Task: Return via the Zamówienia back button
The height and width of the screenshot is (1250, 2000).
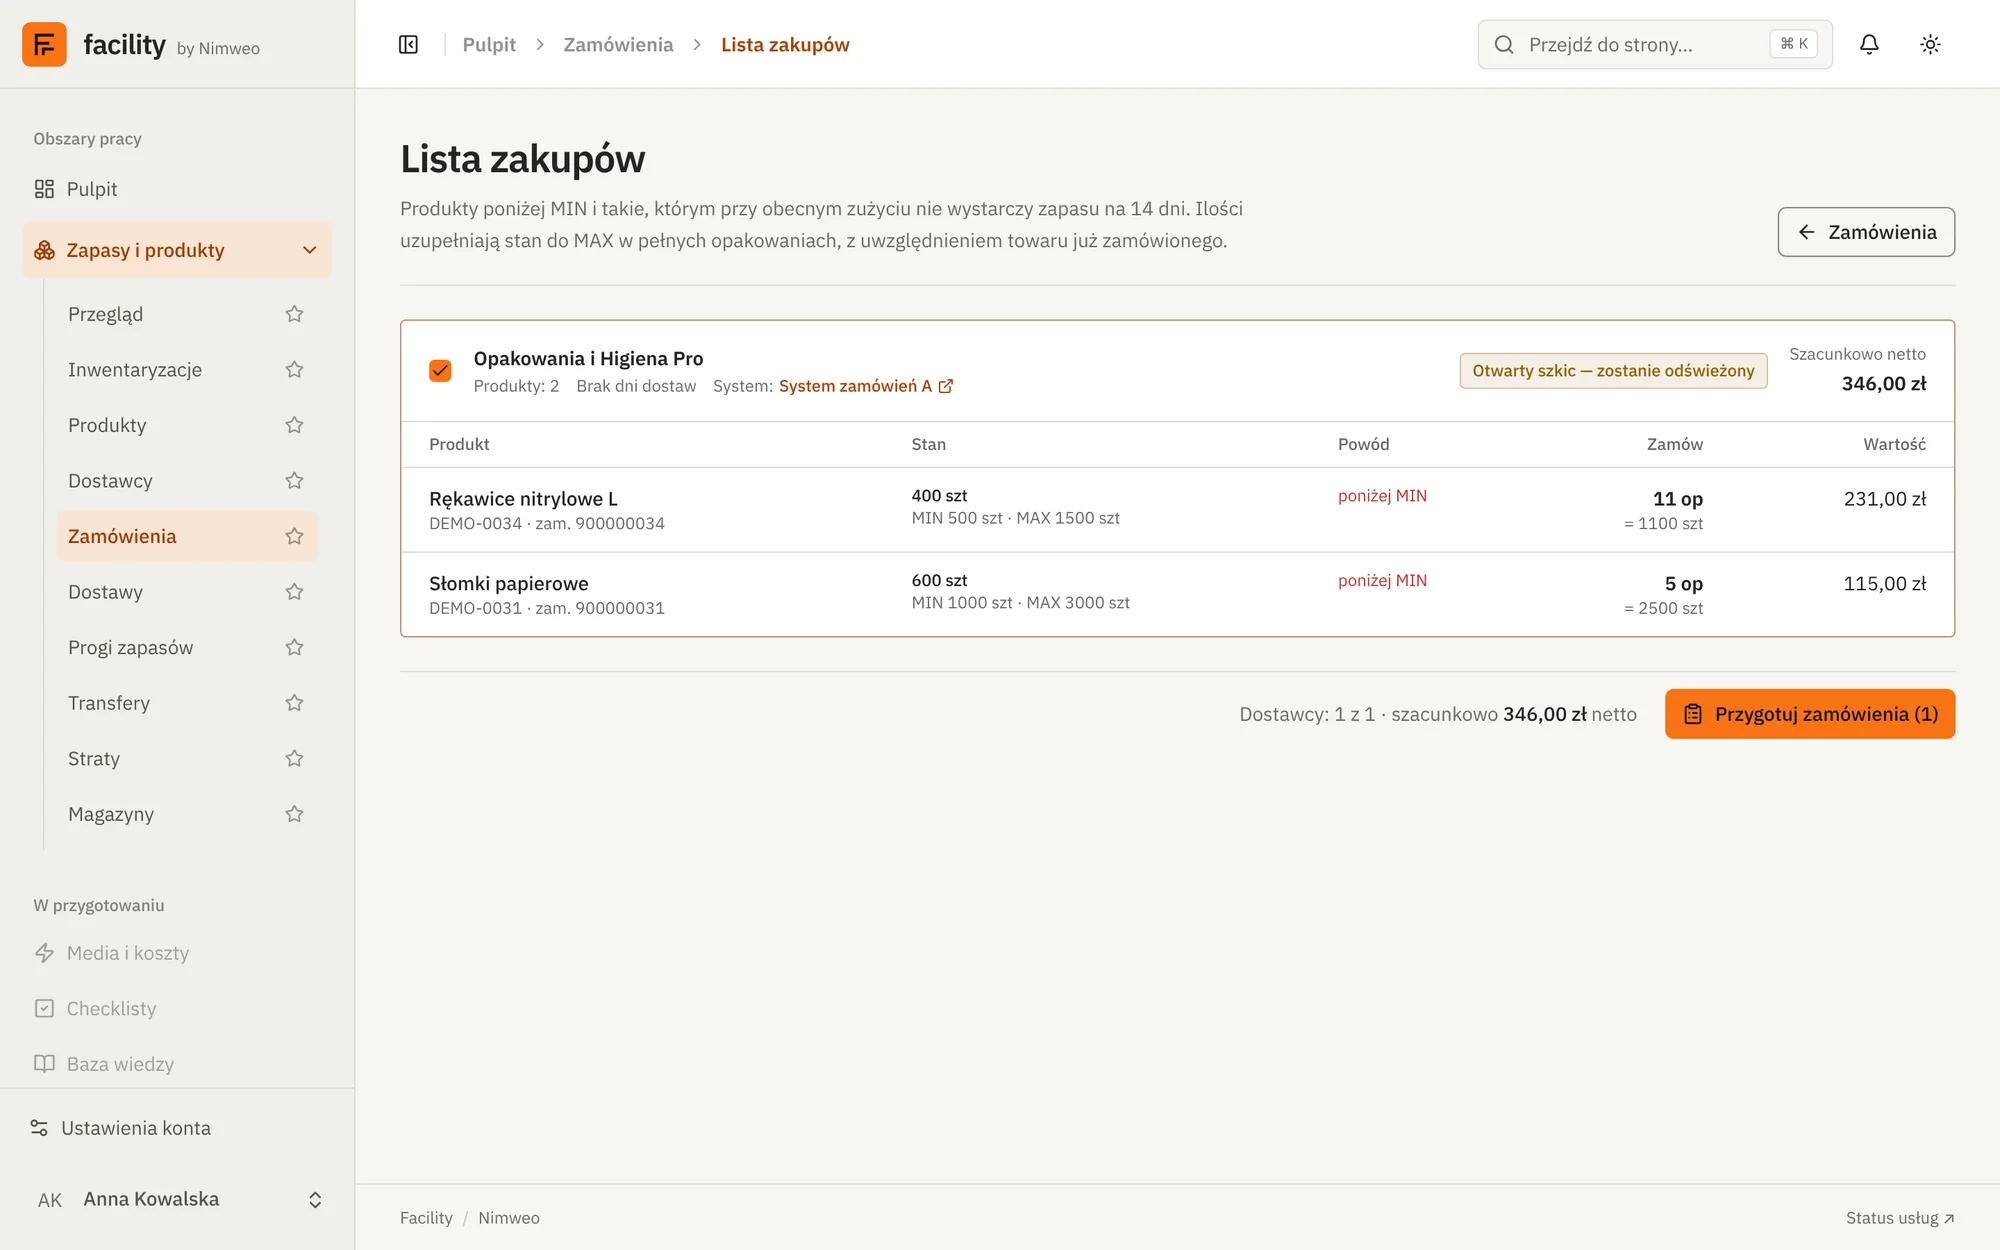Action: click(1866, 232)
